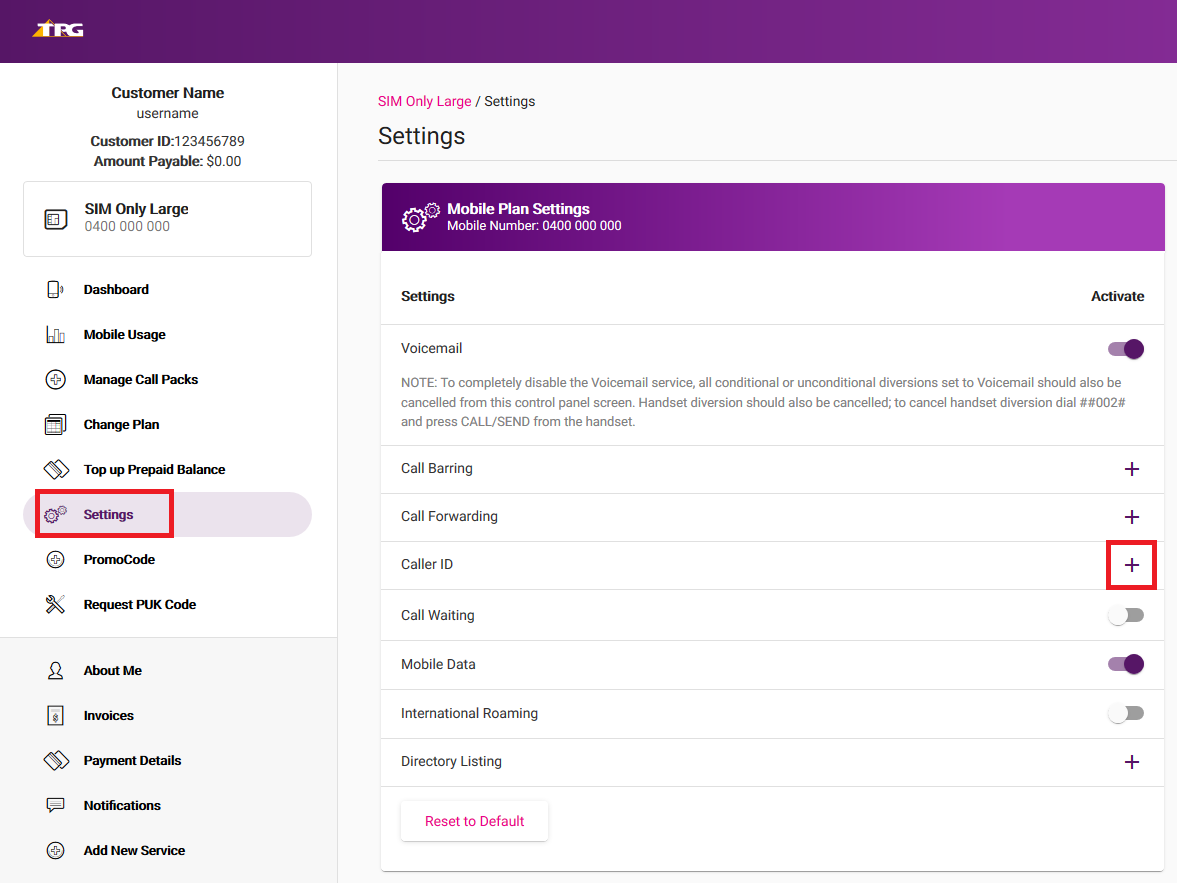Click the Manage Call Packs plus icon

click(x=56, y=379)
